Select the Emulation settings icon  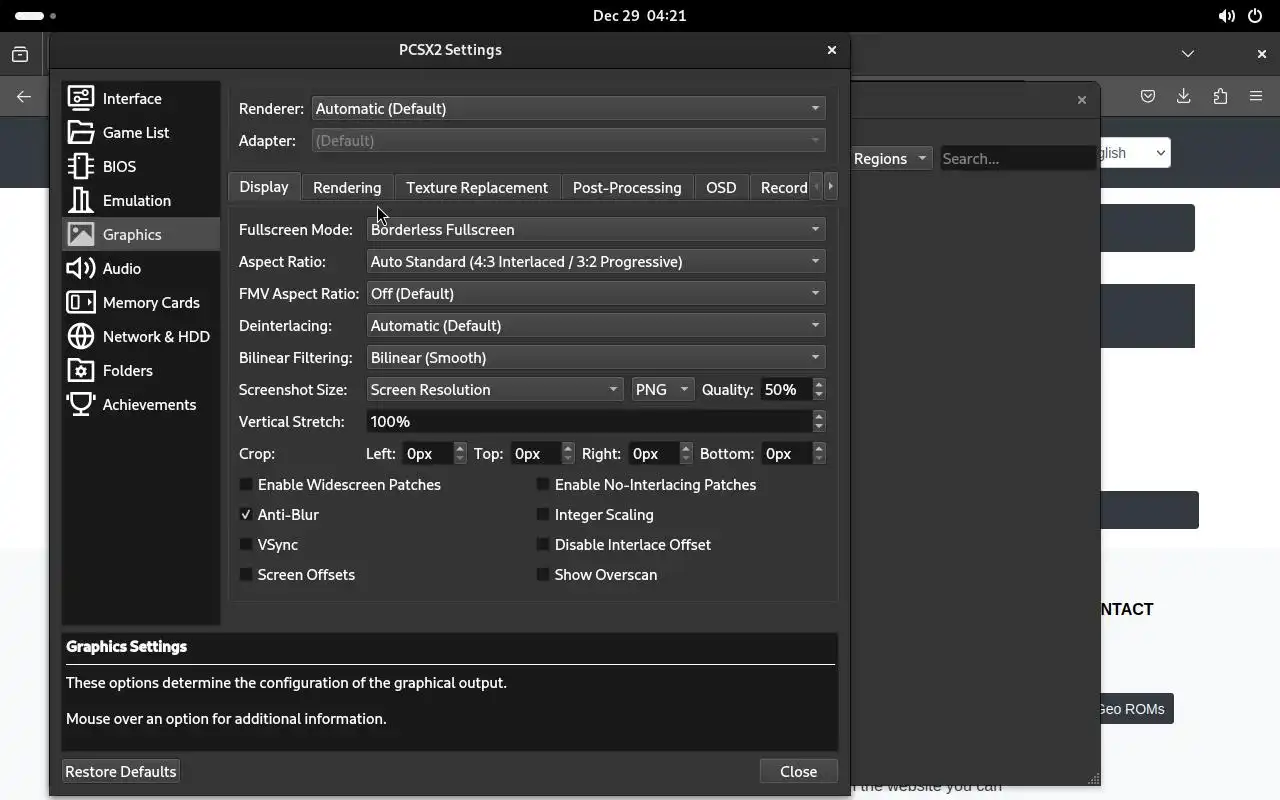click(81, 200)
